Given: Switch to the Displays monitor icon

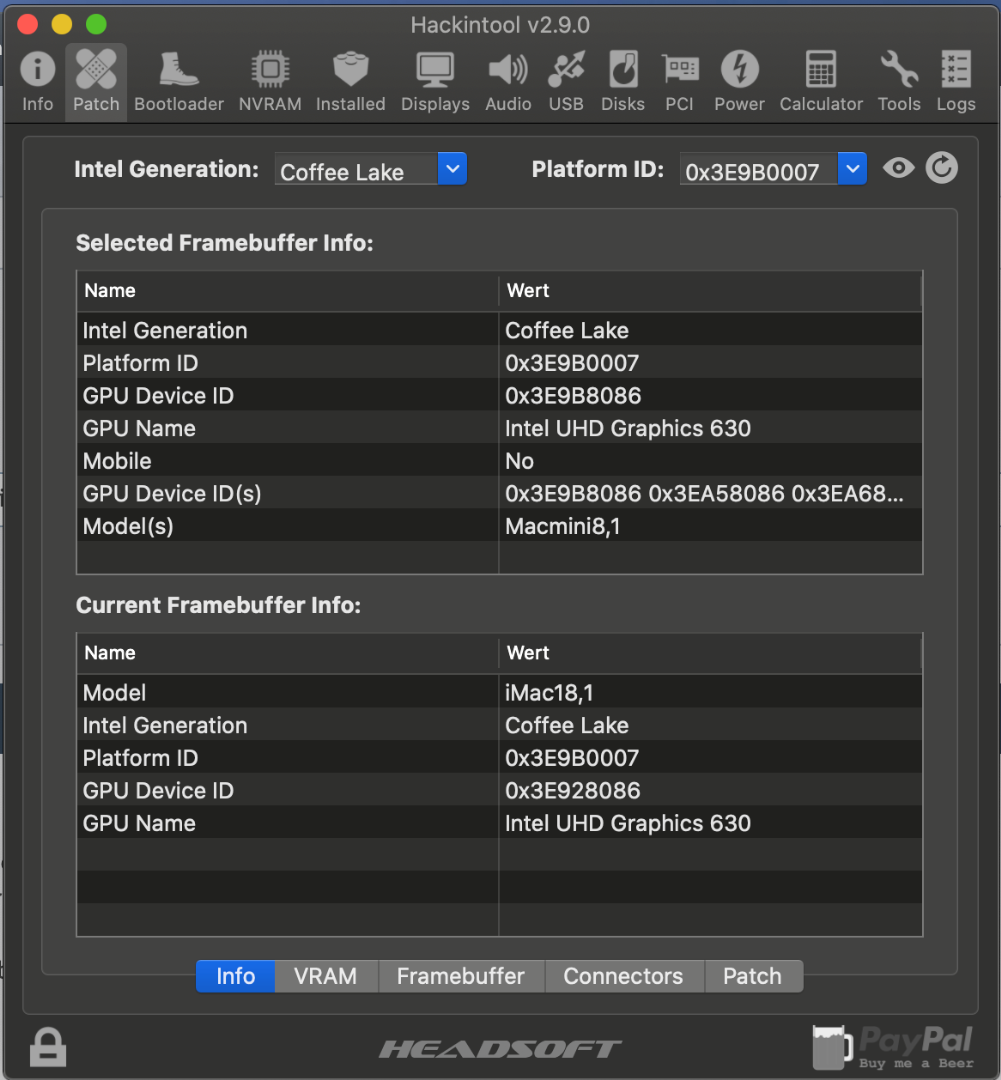Looking at the screenshot, I should [x=435, y=71].
